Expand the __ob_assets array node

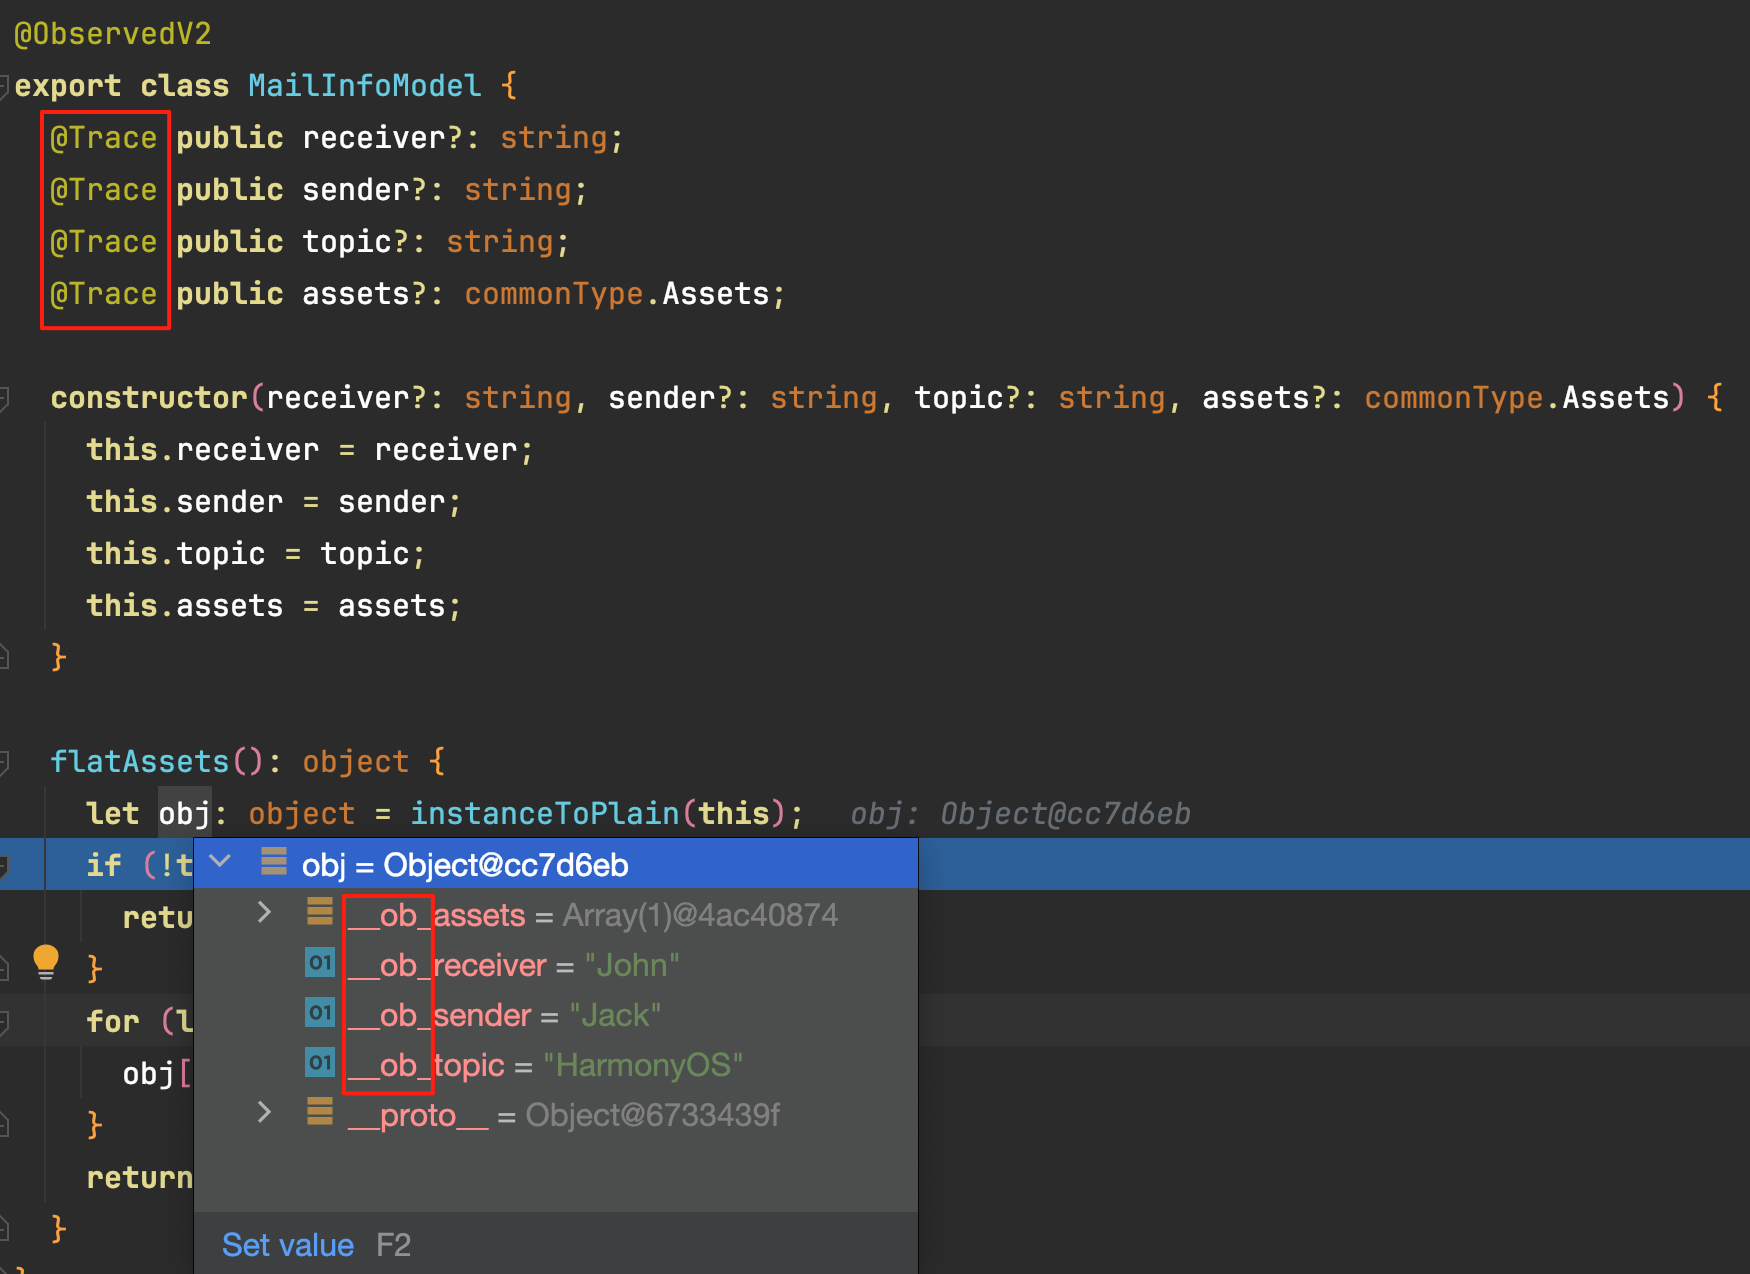[x=264, y=912]
